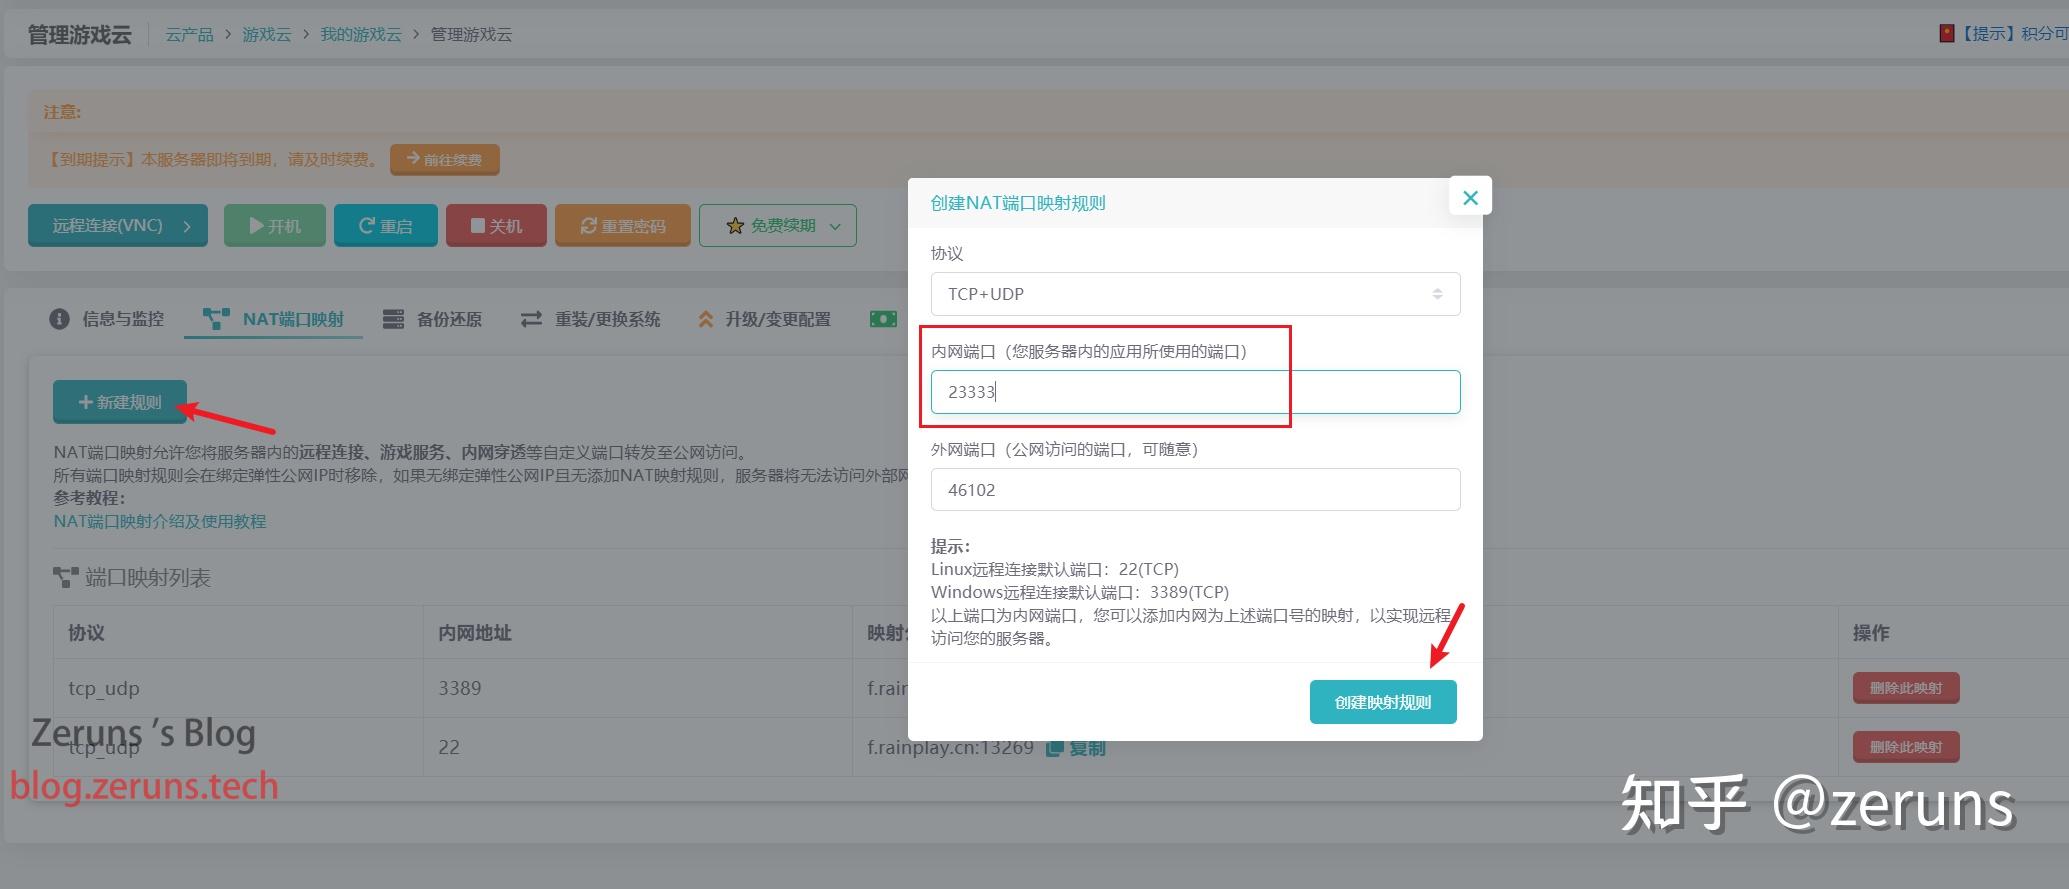Click the 重置密码 button

click(x=622, y=226)
